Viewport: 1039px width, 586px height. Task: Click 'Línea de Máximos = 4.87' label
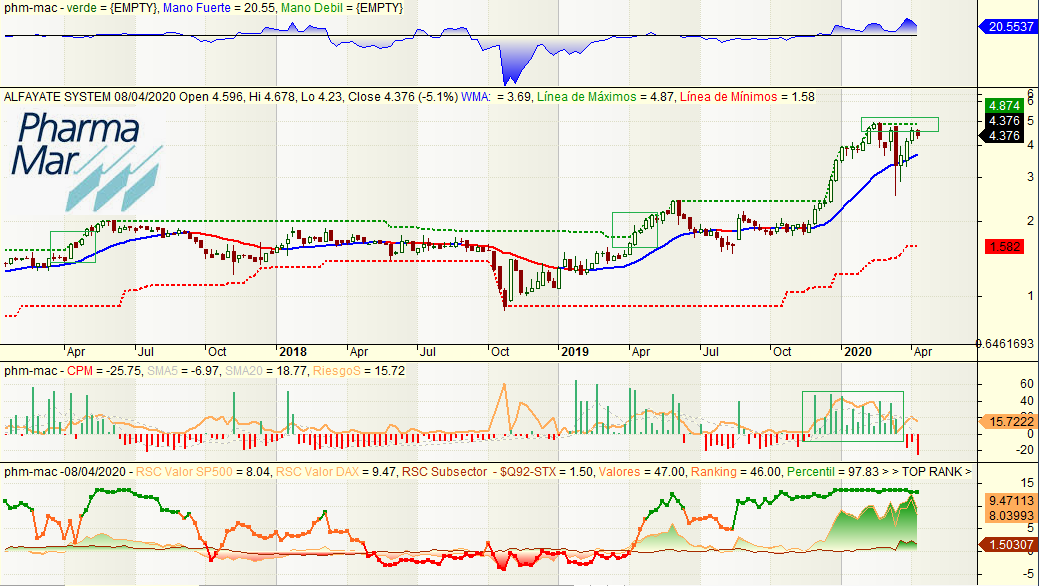[605, 97]
